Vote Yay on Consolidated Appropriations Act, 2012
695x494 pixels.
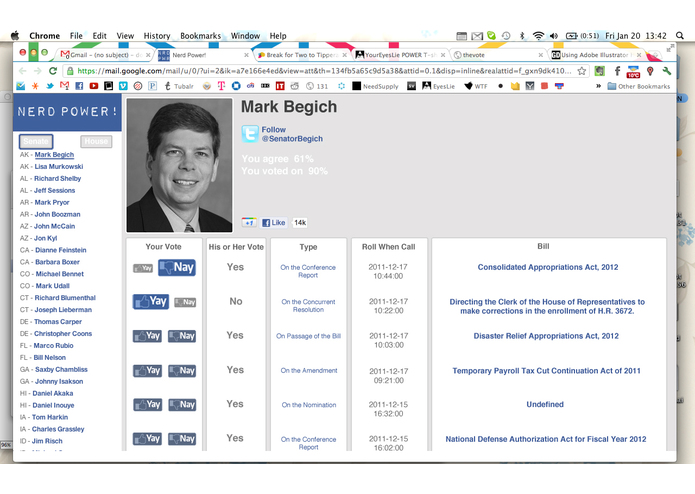click(x=143, y=268)
